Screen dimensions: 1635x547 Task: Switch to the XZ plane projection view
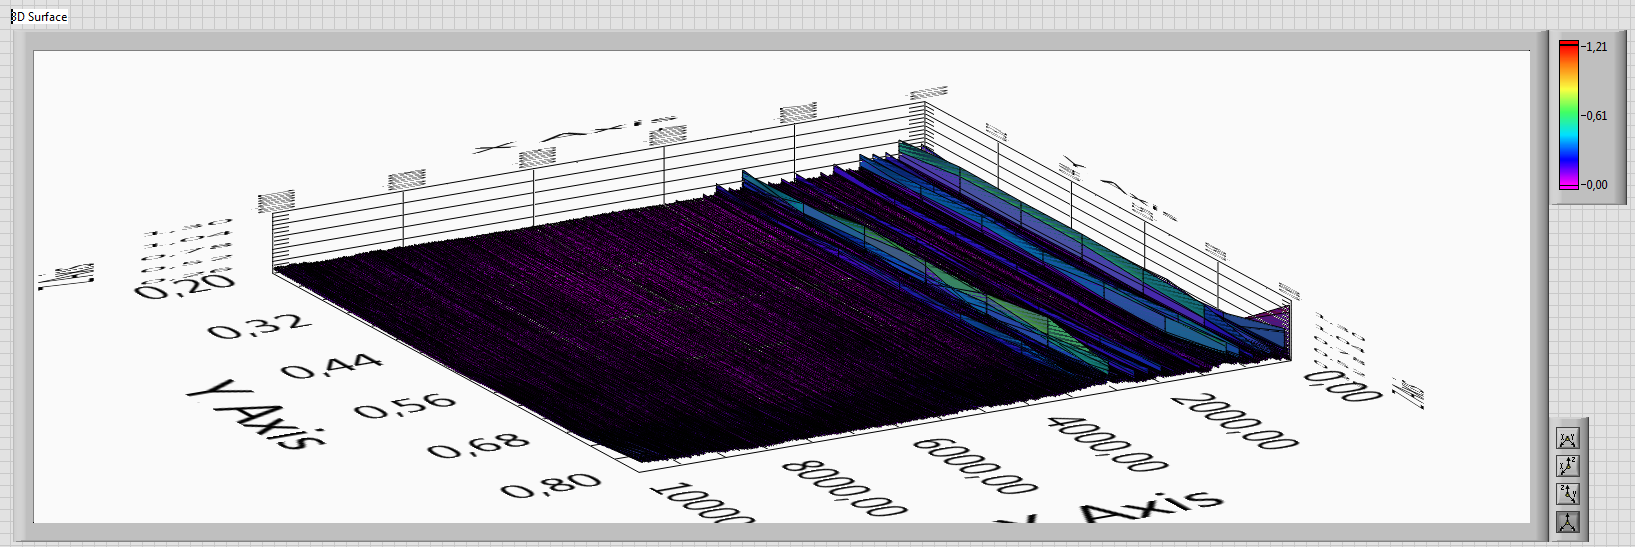pyautogui.click(x=1568, y=466)
